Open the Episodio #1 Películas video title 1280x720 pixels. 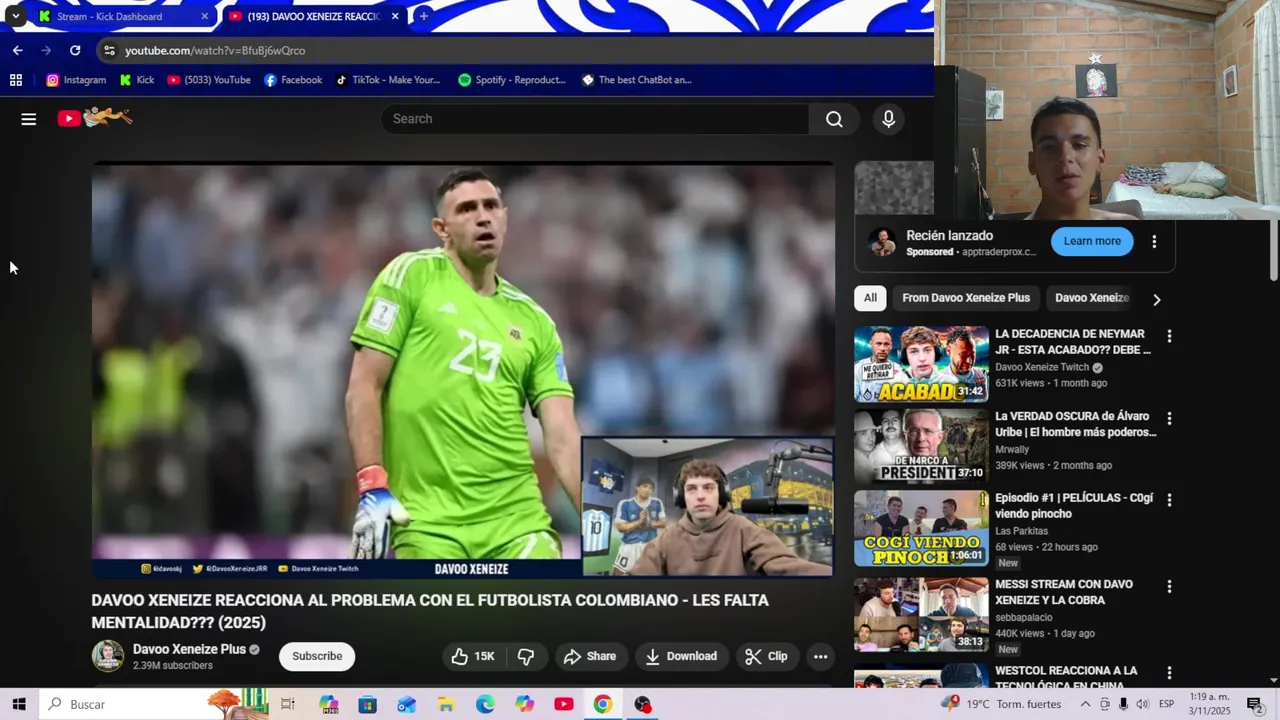[1074, 506]
